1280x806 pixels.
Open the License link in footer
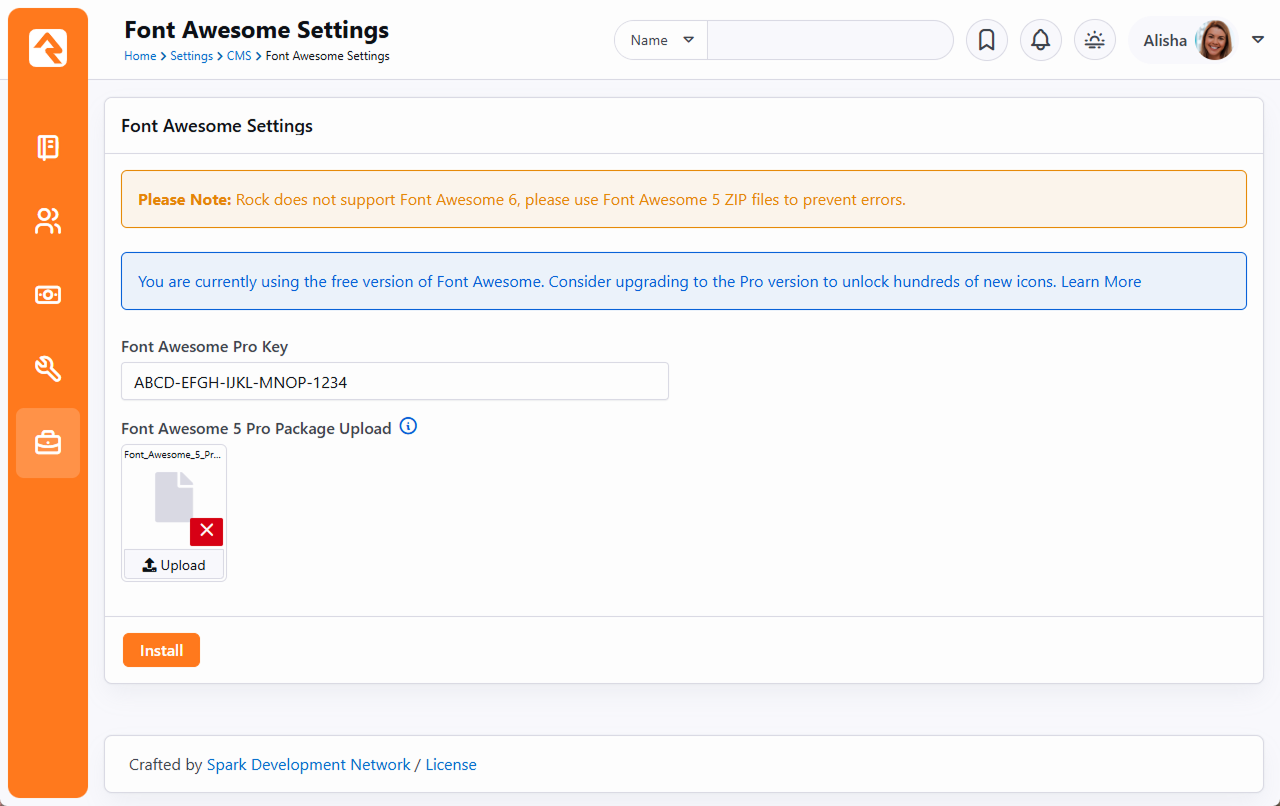[451, 764]
